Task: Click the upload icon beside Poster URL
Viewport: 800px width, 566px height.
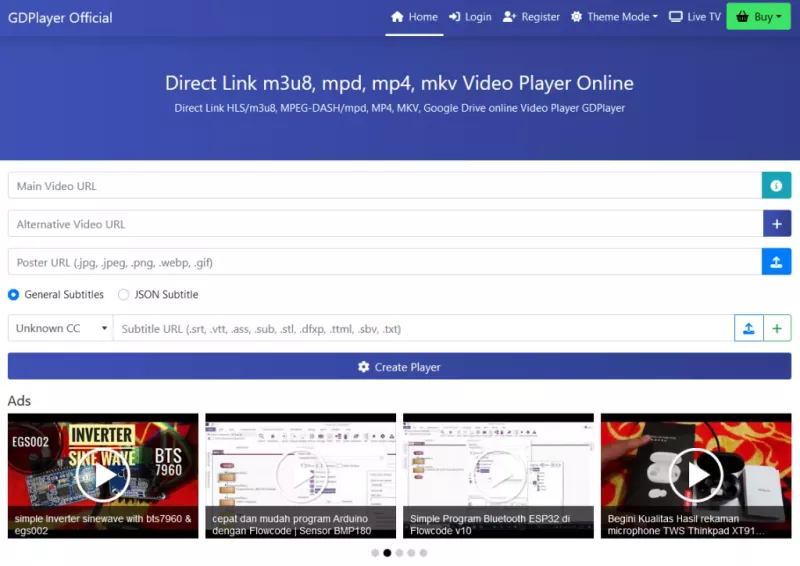Action: pyautogui.click(x=776, y=262)
